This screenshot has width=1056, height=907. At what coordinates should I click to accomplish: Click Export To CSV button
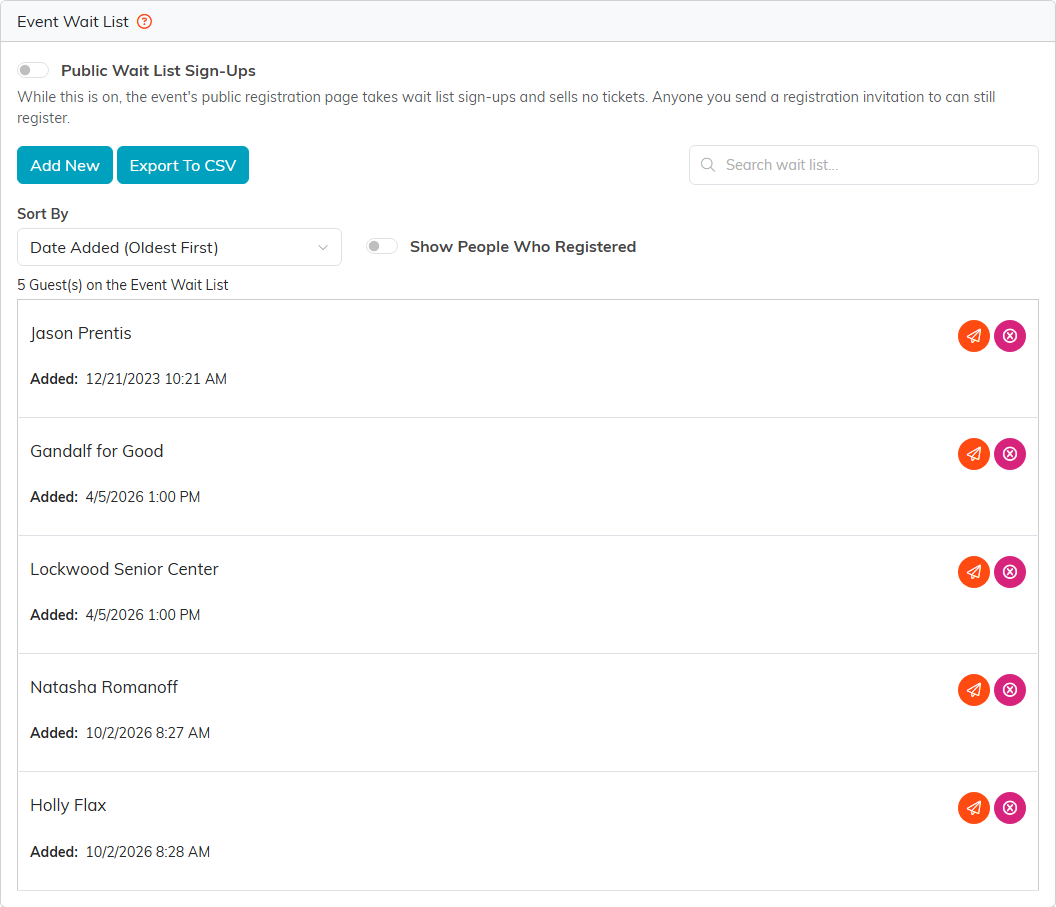183,165
